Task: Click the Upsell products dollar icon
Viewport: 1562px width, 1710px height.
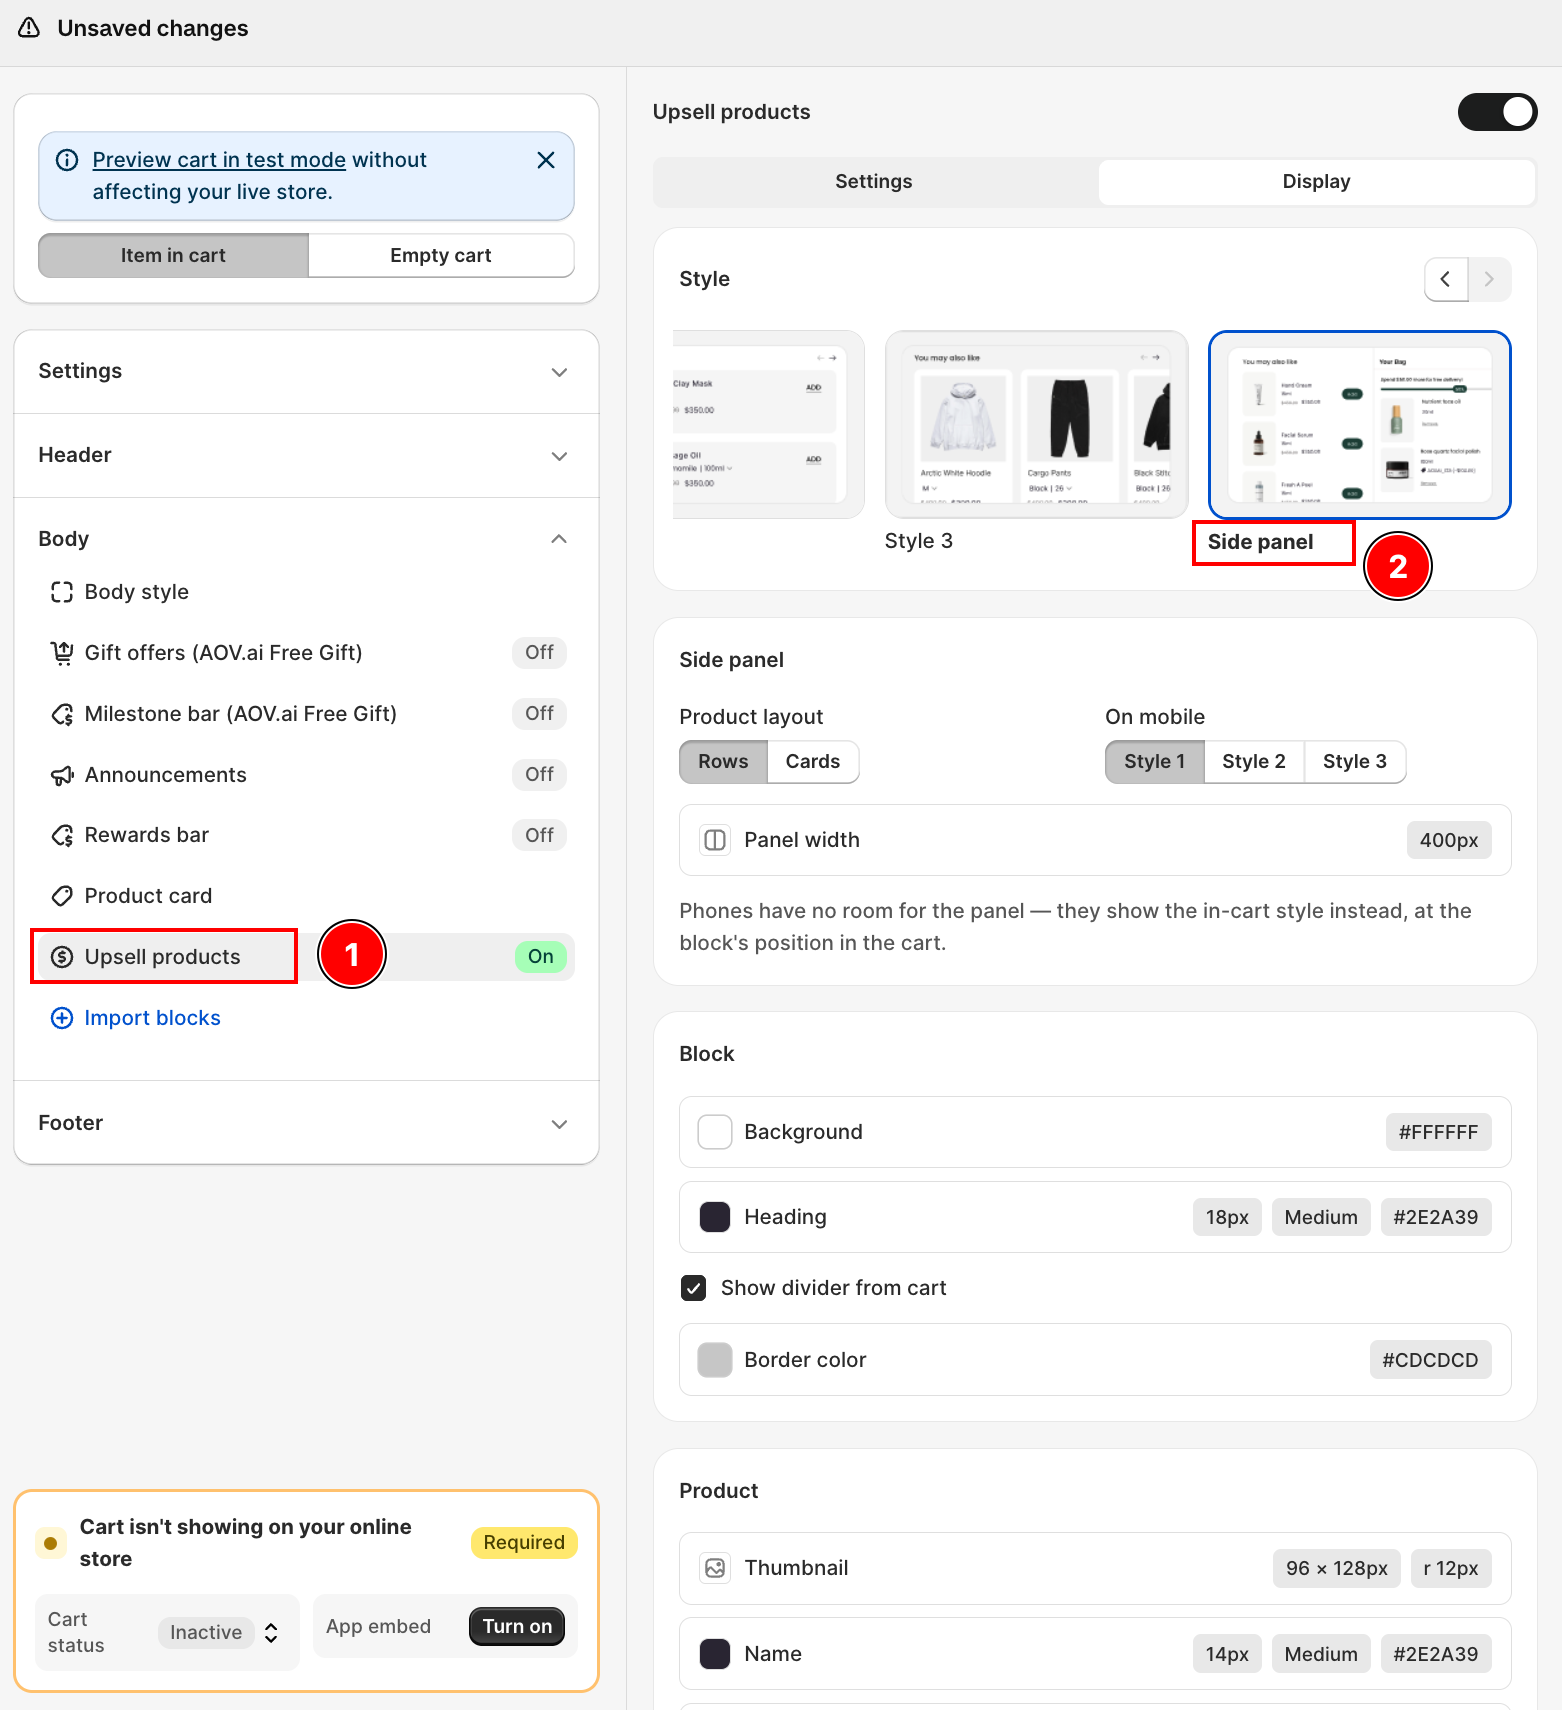Action: [62, 957]
